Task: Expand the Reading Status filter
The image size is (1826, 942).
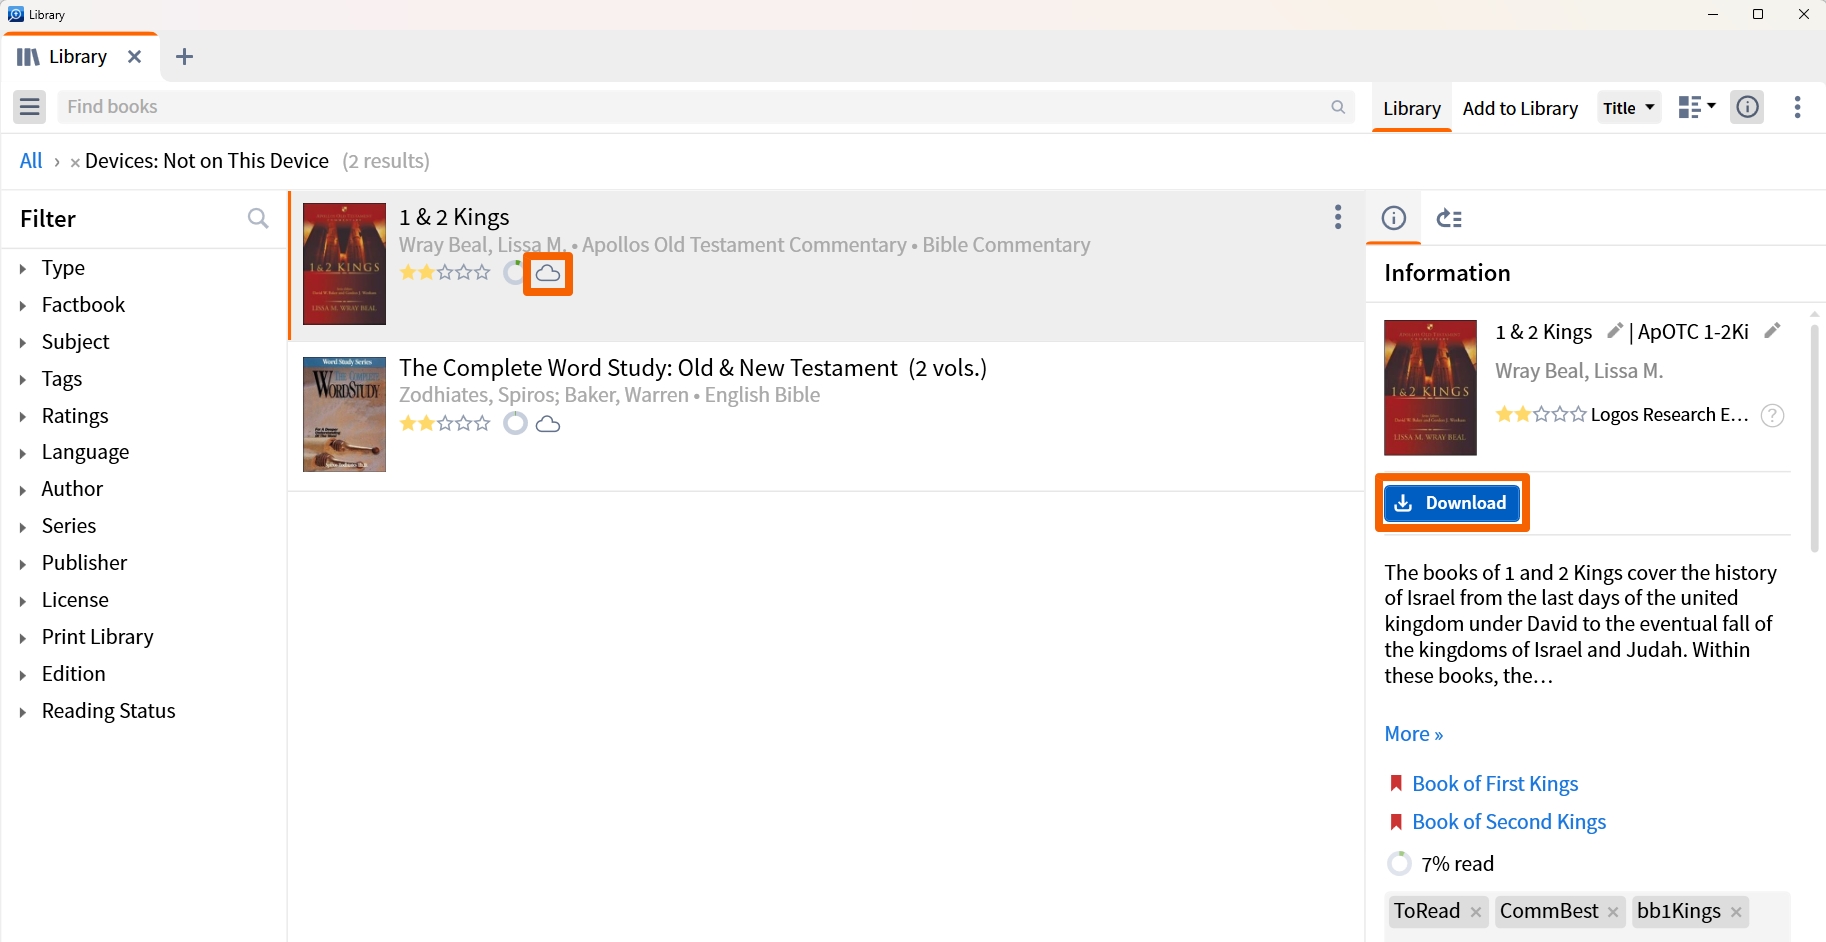Action: click(x=22, y=712)
